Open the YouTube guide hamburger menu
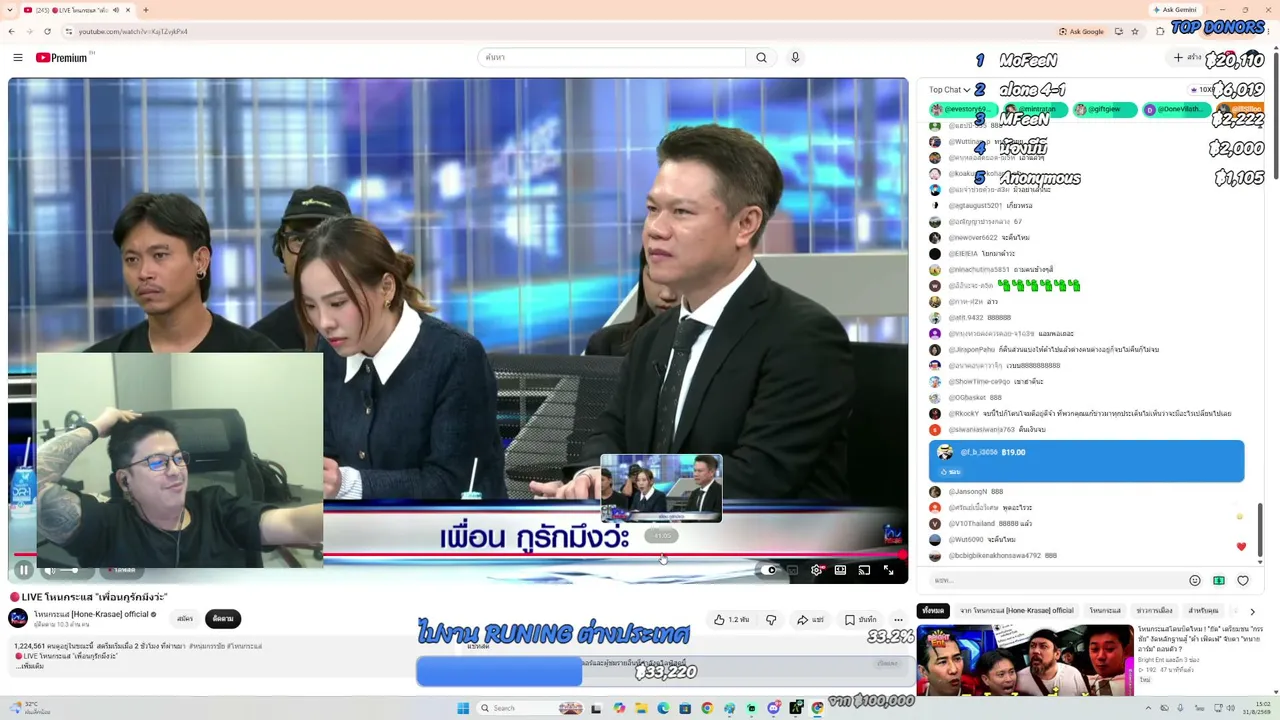The width and height of the screenshot is (1280, 720). [x=18, y=58]
